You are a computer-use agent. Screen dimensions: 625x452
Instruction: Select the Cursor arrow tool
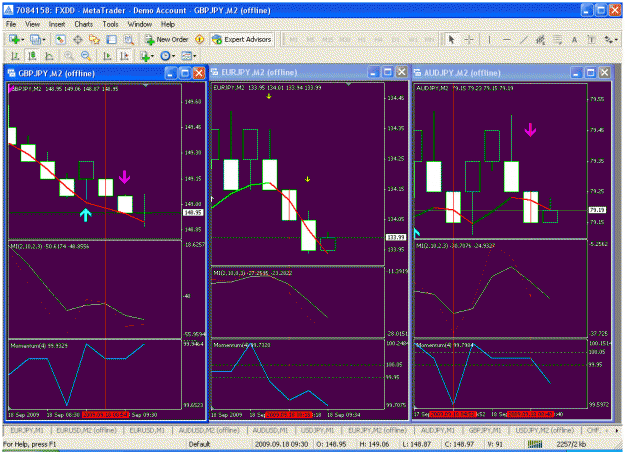click(x=451, y=39)
